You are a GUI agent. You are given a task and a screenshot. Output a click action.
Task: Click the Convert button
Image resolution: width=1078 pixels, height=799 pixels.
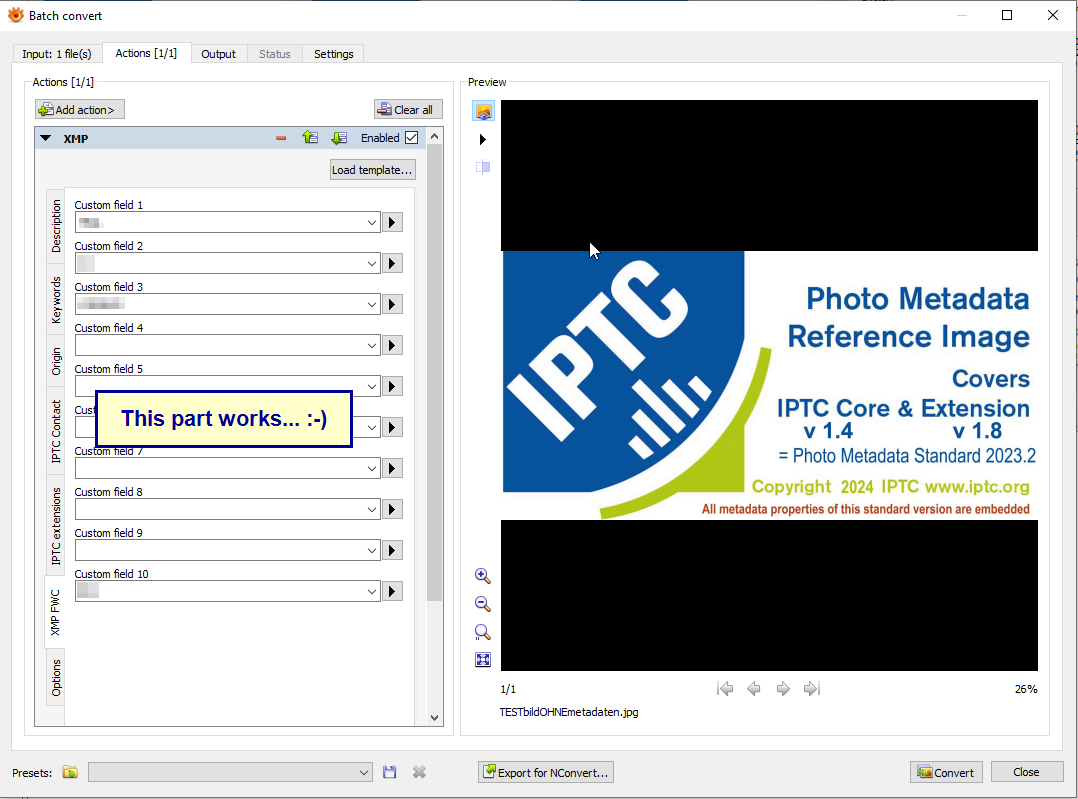(946, 772)
